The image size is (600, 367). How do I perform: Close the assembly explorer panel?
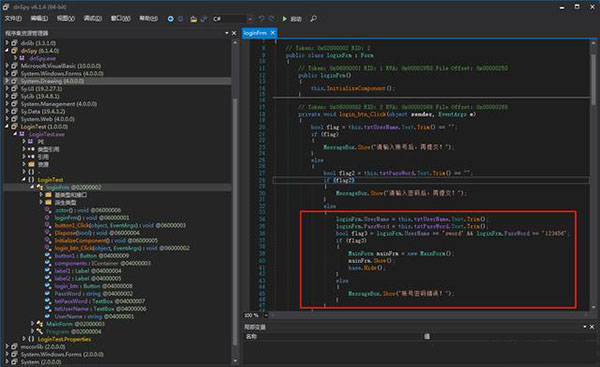tap(234, 33)
